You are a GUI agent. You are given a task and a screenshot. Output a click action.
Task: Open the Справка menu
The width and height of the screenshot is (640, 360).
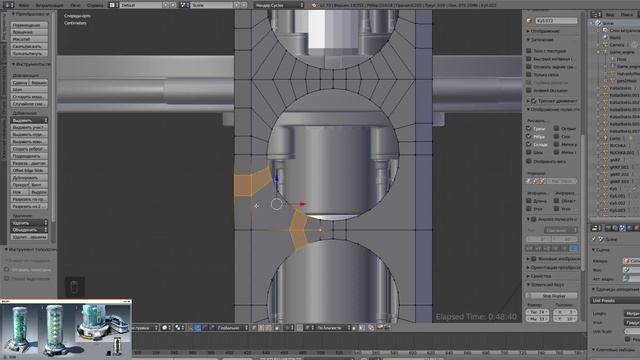[x=95, y=5]
